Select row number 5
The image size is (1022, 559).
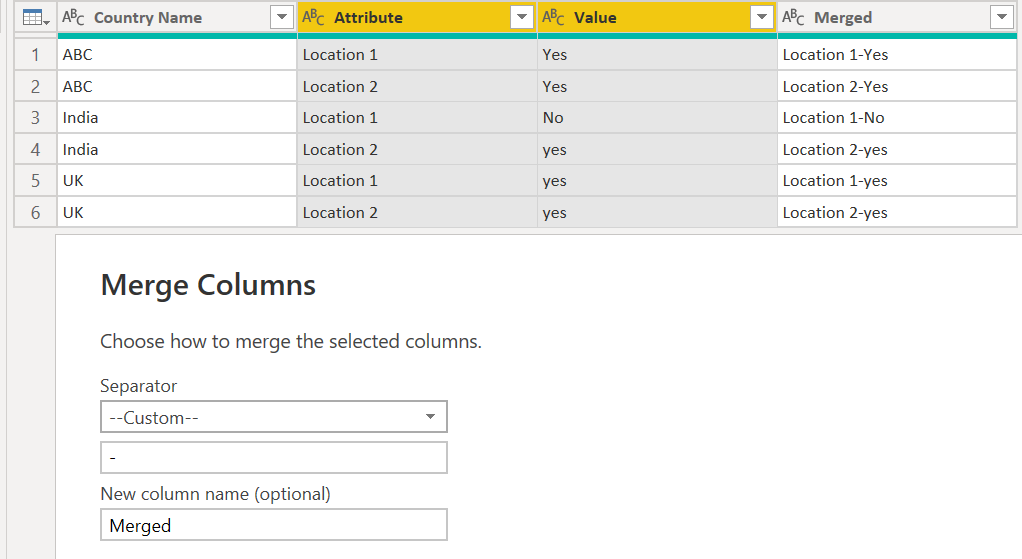[x=36, y=181]
